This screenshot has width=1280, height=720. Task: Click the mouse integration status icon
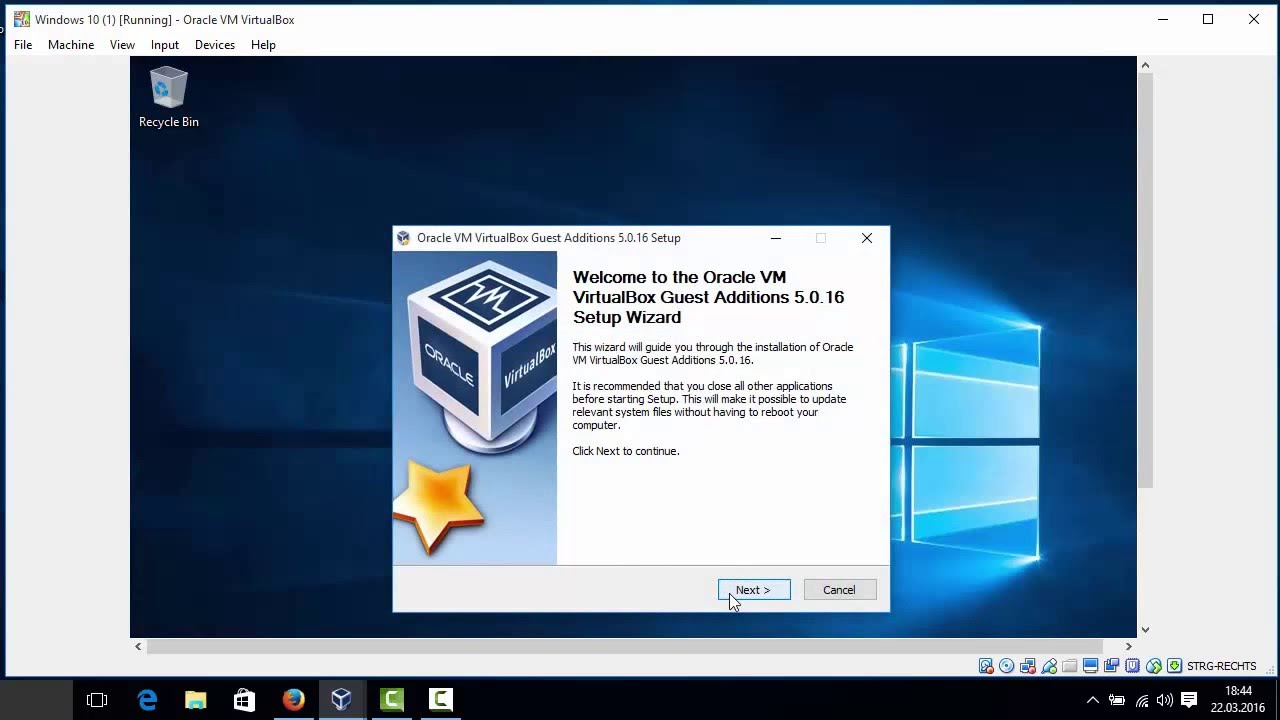[1154, 666]
